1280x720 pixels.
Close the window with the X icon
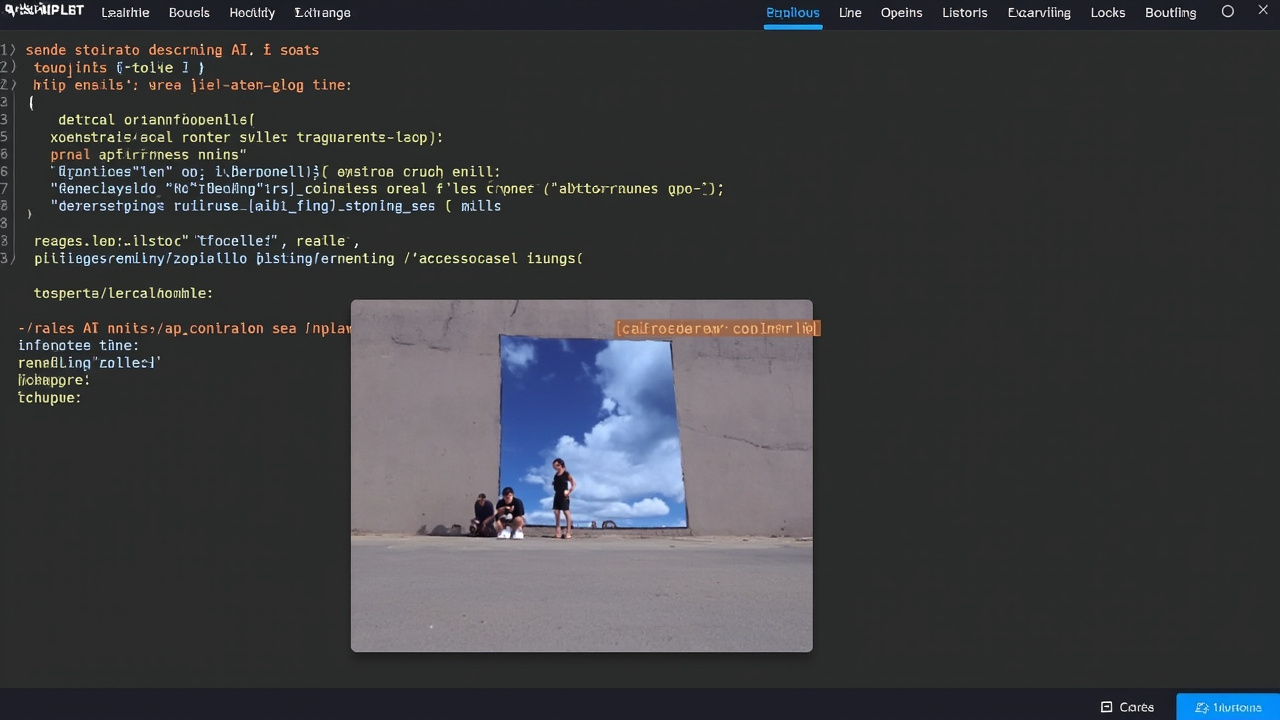(x=1263, y=11)
